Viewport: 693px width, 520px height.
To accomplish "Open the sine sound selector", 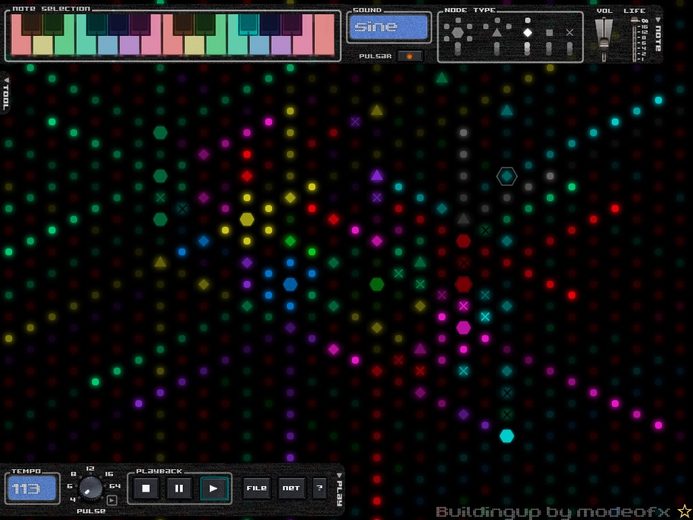I will pyautogui.click(x=389, y=27).
